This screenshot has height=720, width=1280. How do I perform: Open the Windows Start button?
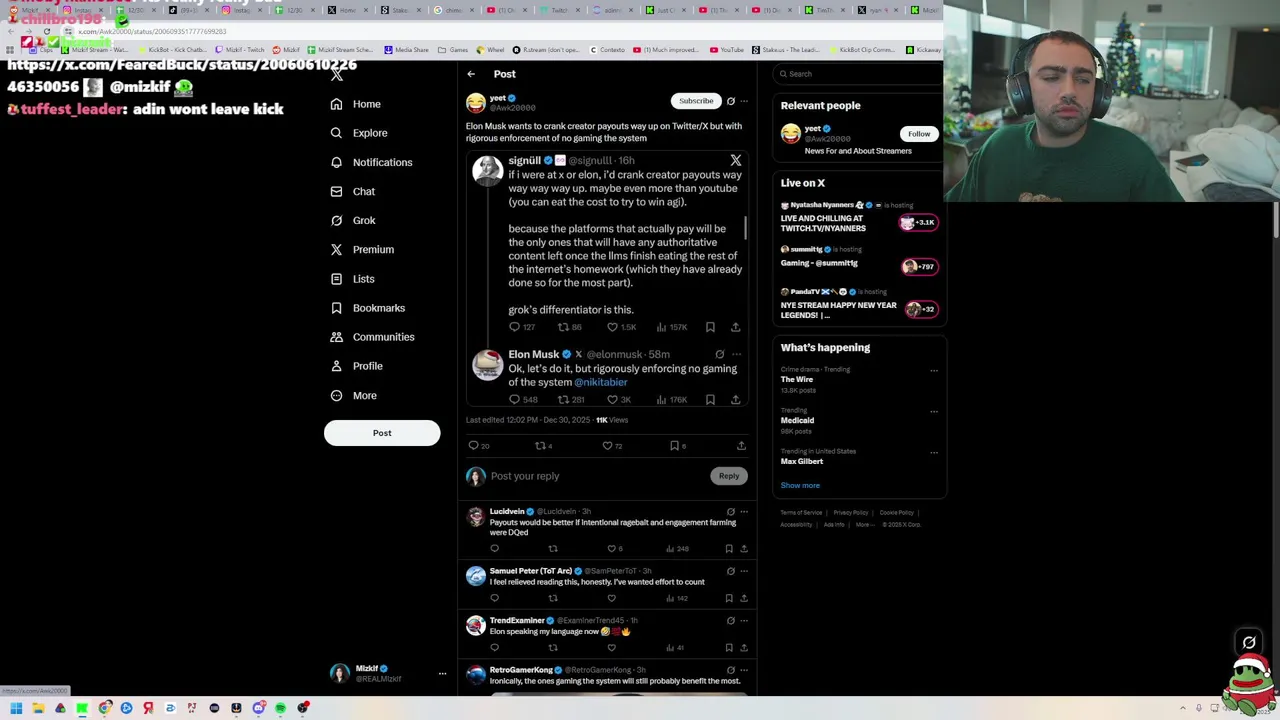[16, 708]
